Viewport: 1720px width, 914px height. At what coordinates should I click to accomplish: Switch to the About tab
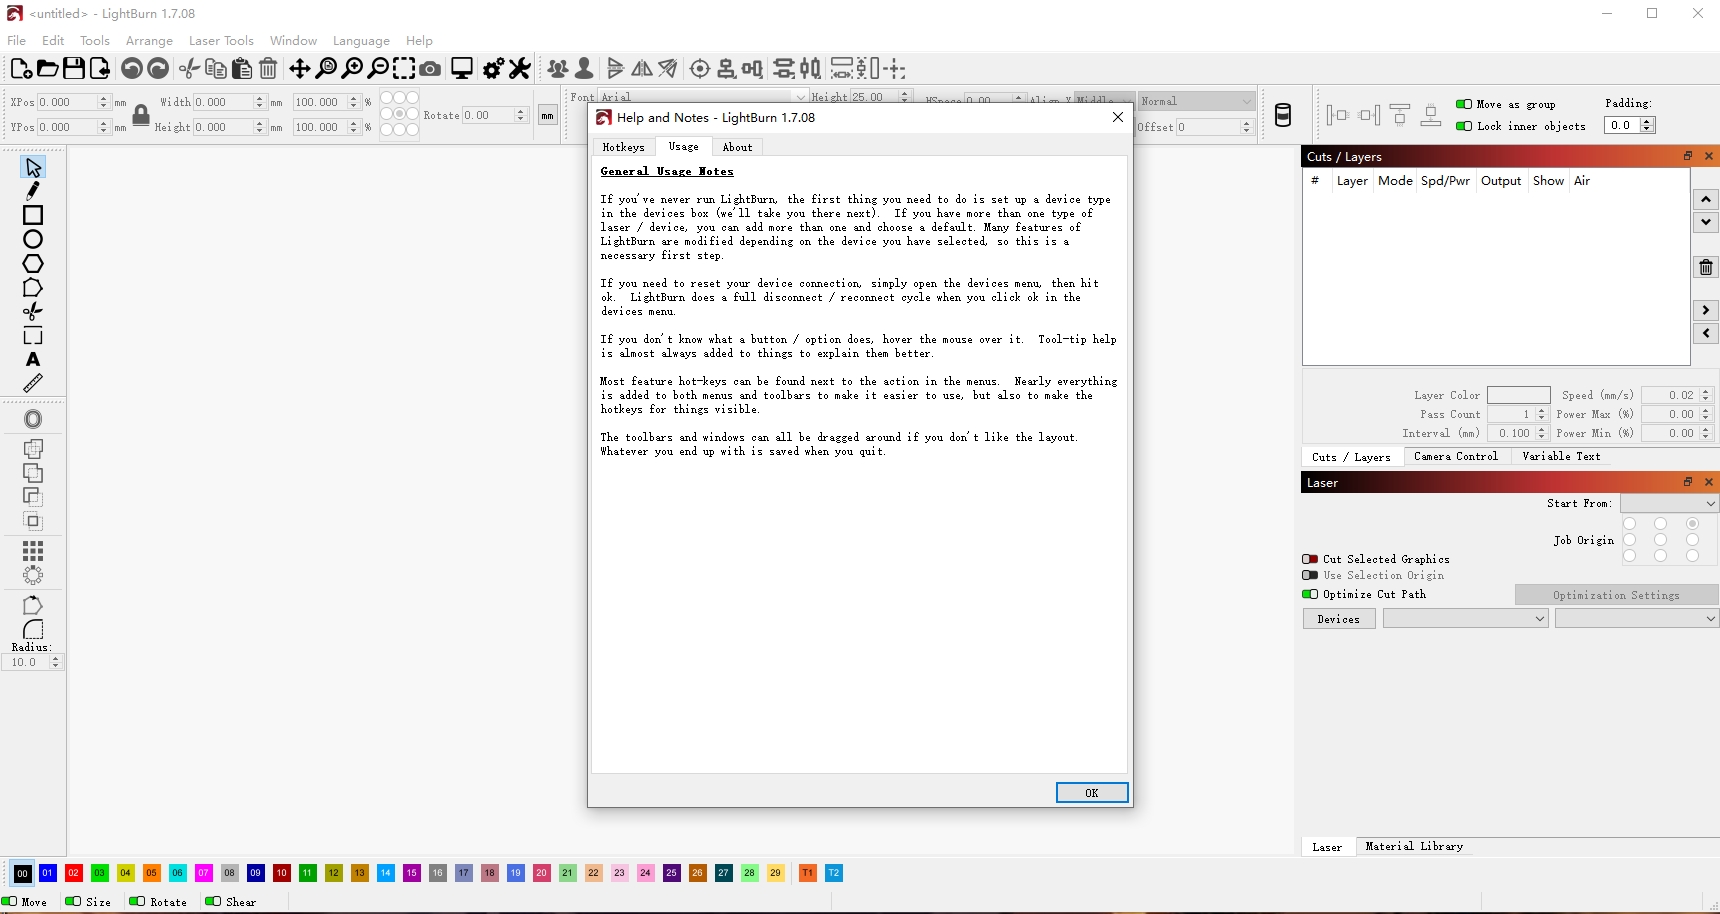click(x=737, y=147)
